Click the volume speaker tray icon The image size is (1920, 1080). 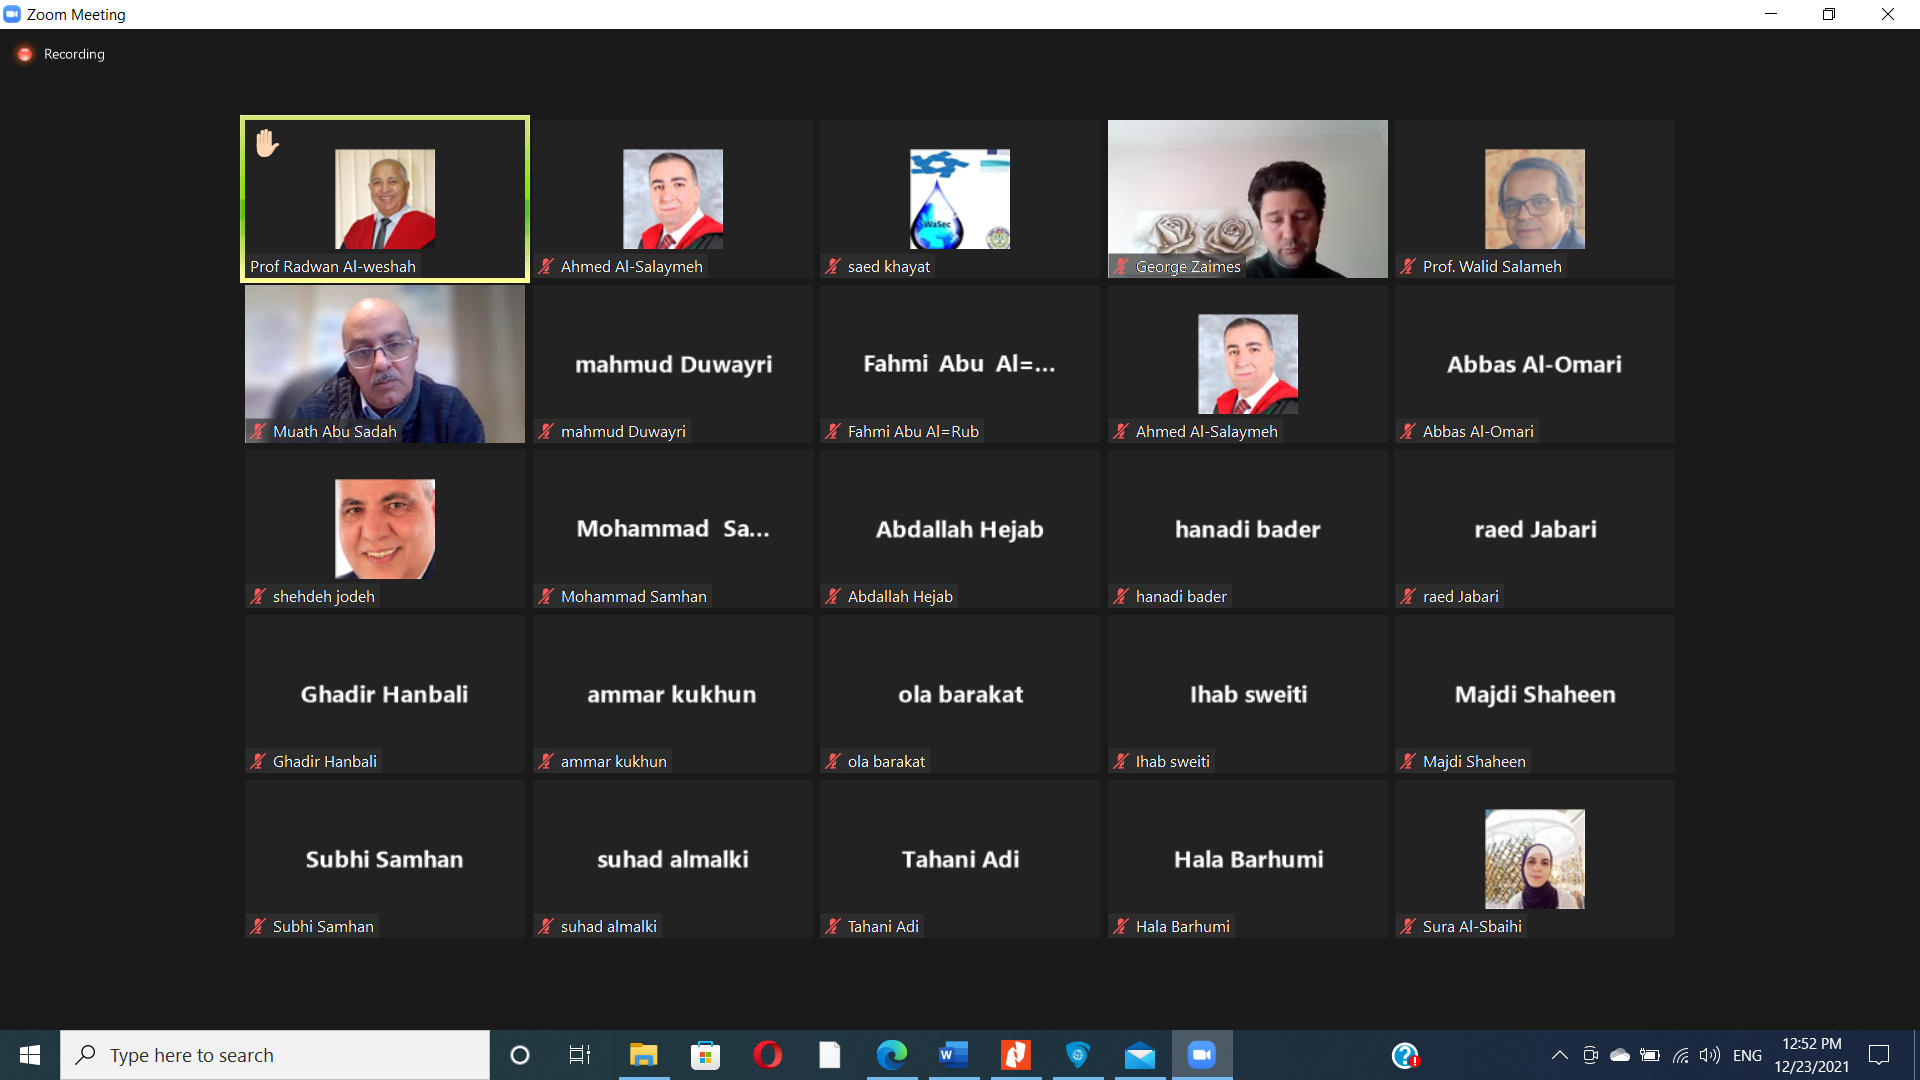point(1710,1055)
